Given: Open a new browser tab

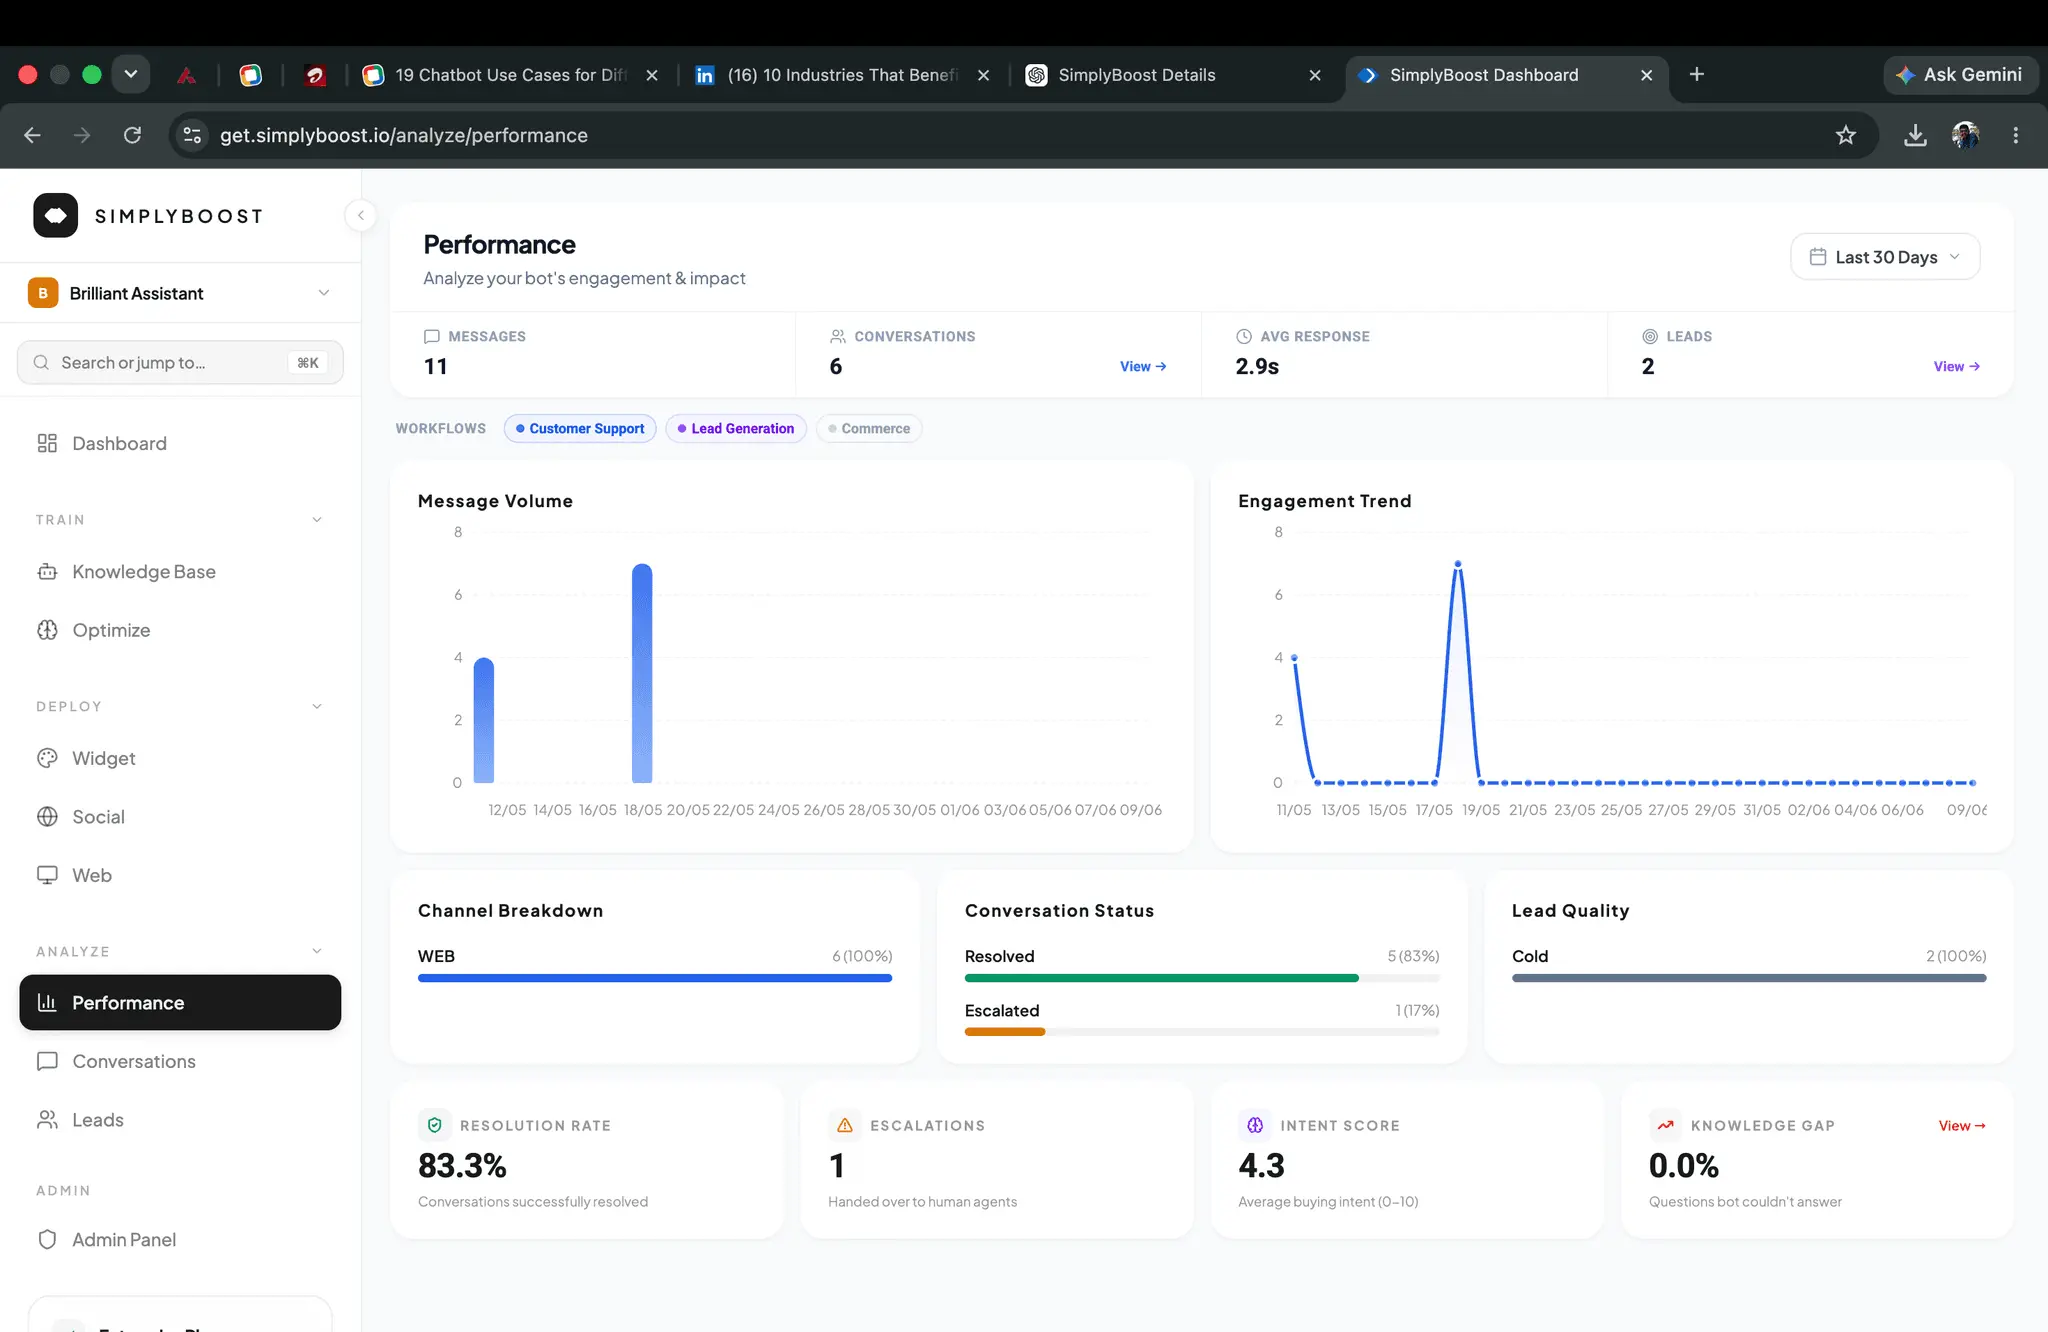Looking at the screenshot, I should (1697, 74).
